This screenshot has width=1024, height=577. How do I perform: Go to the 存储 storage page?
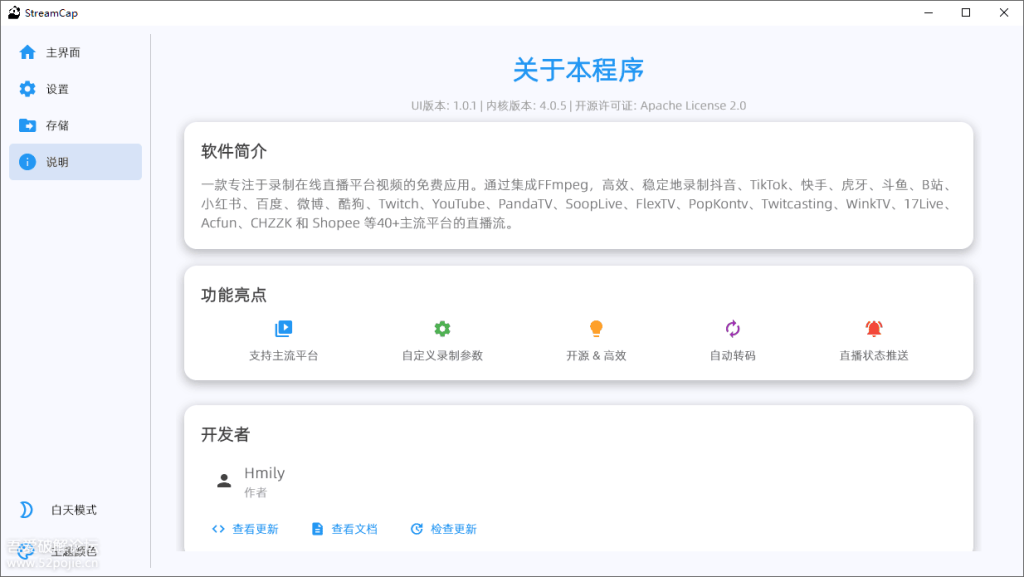75,125
